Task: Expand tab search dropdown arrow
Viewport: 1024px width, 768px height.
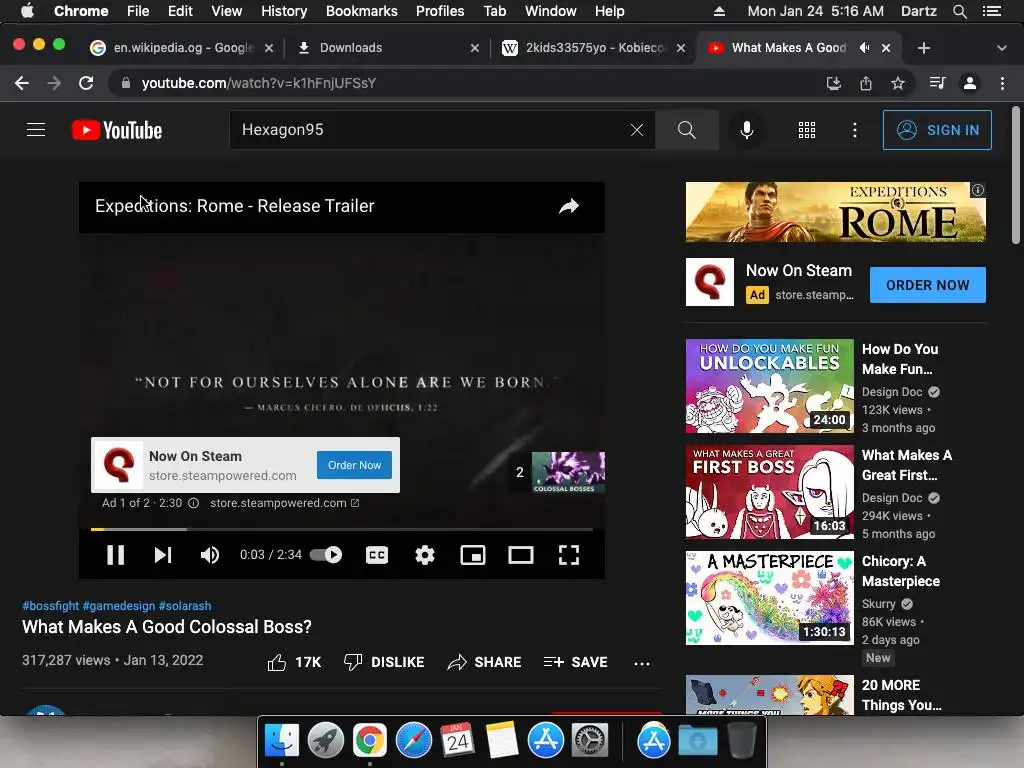Action: click(1002, 48)
